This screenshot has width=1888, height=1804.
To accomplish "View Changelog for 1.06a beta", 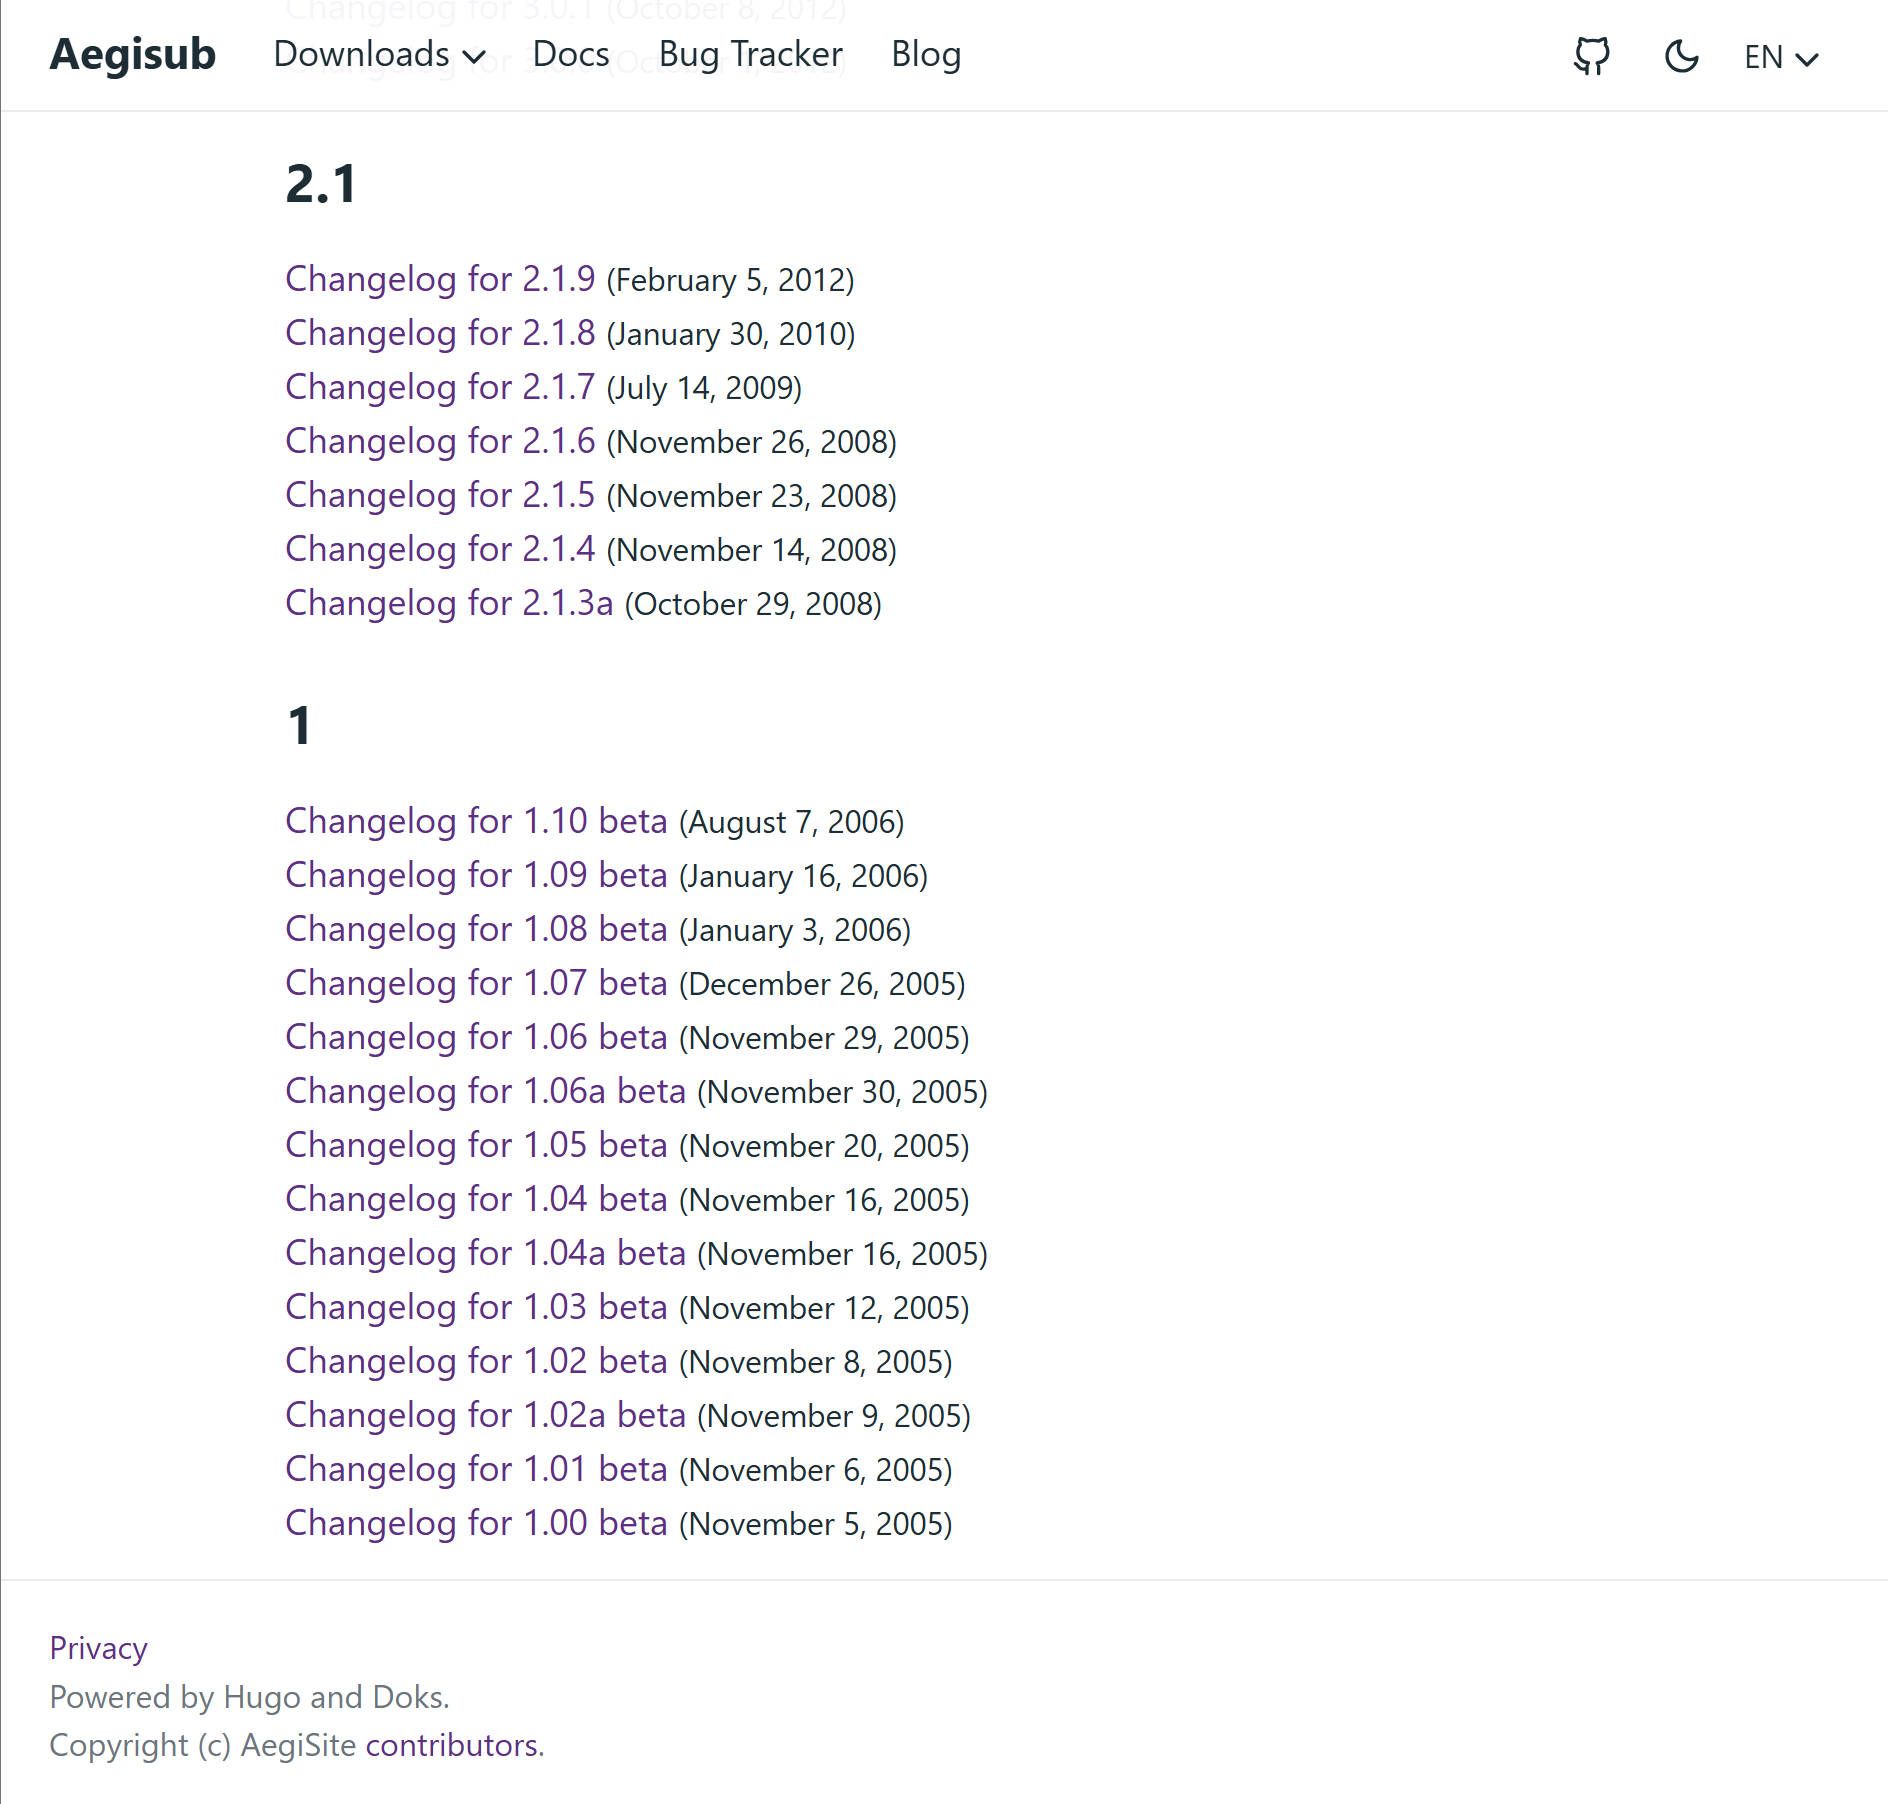I will click(485, 1091).
